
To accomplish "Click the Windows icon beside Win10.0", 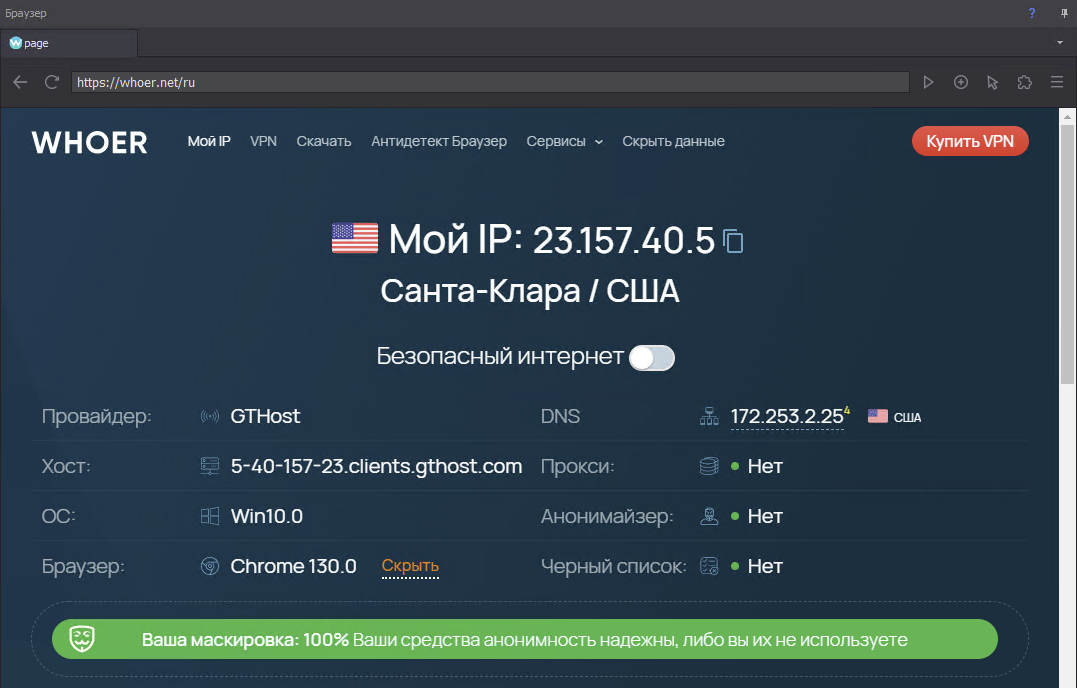I will [209, 516].
